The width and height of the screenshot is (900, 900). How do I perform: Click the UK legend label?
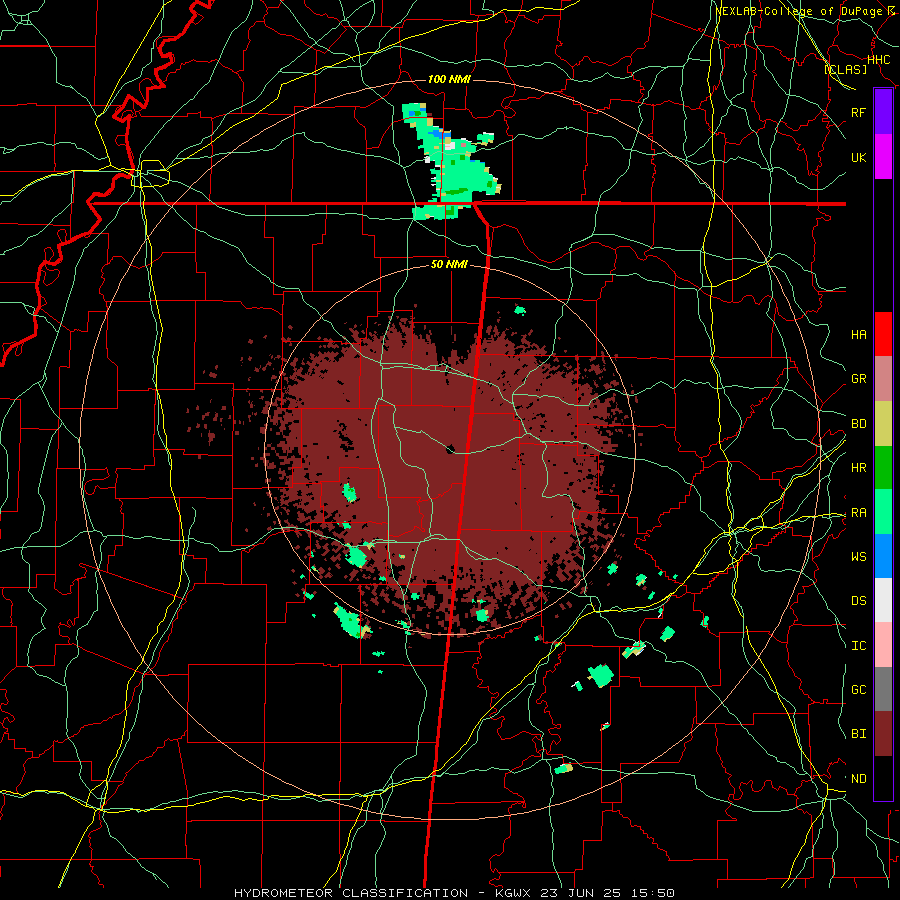pos(858,157)
